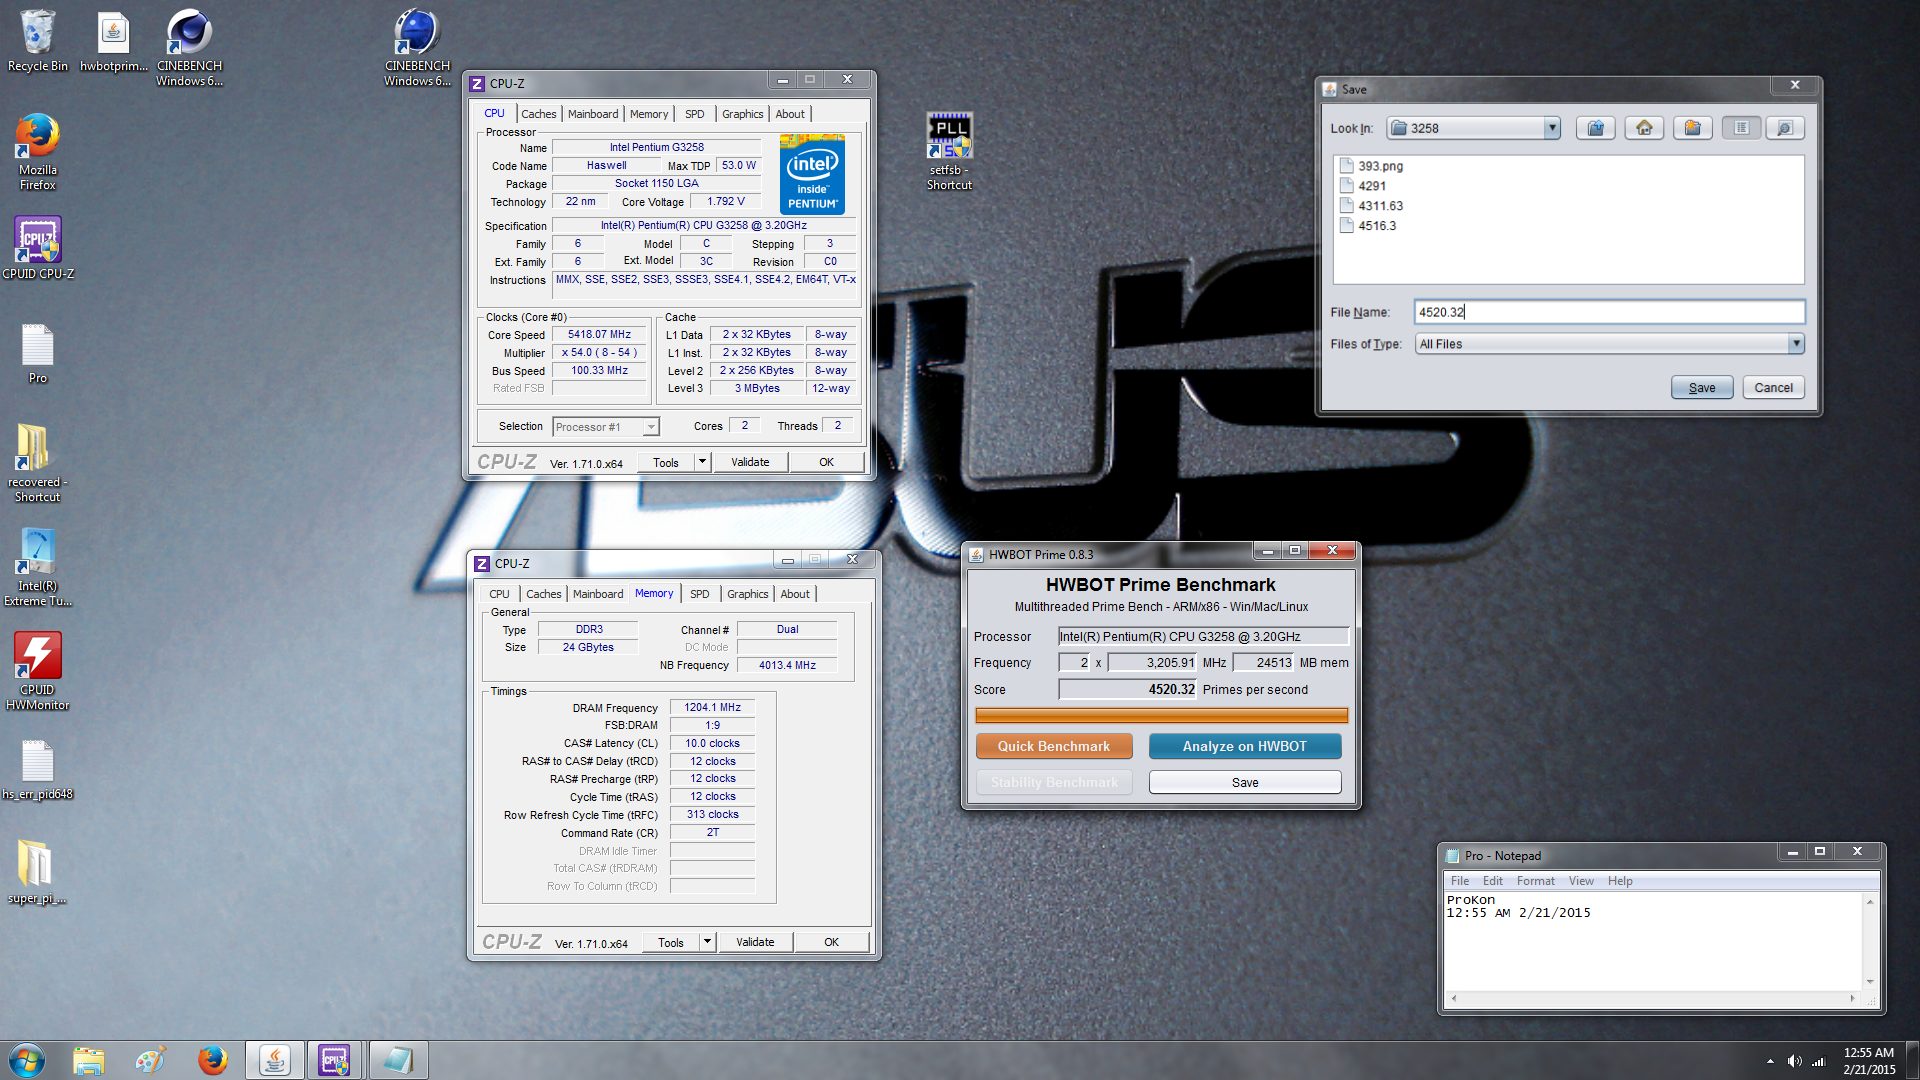
Task: Click the volume icon in the system tray
Action: (x=1794, y=1061)
